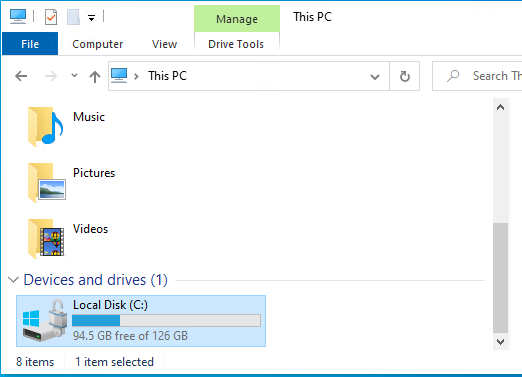
Task: Open the Drive Tools tab
Action: point(236,44)
